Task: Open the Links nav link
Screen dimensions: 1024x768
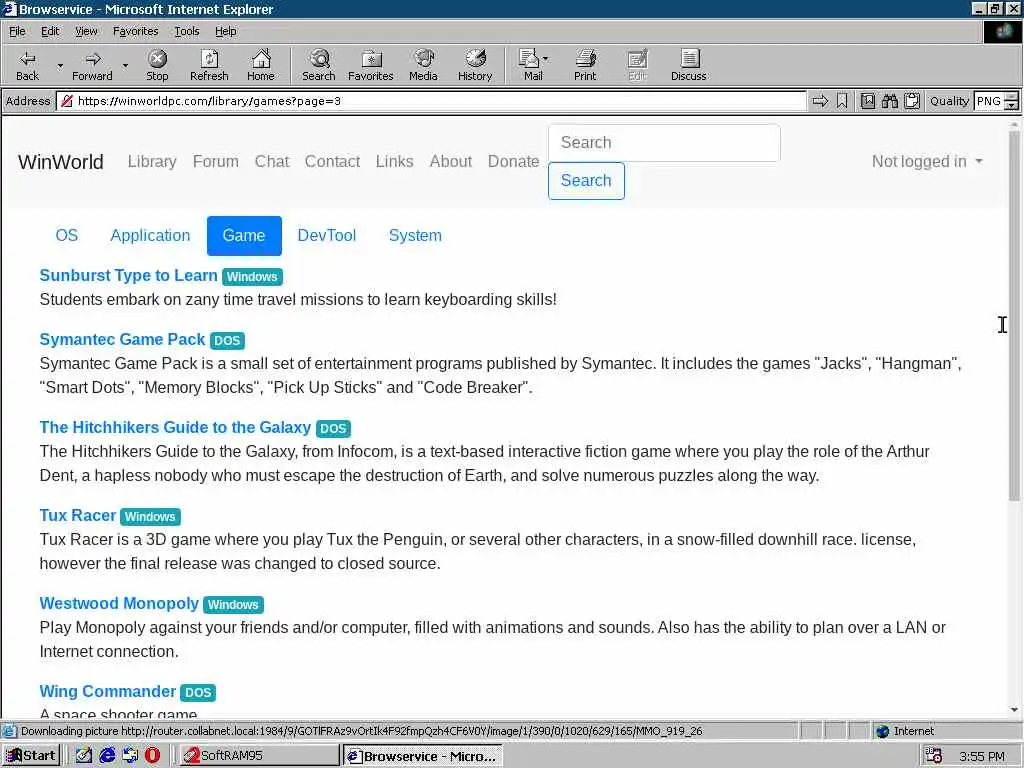Action: (394, 161)
